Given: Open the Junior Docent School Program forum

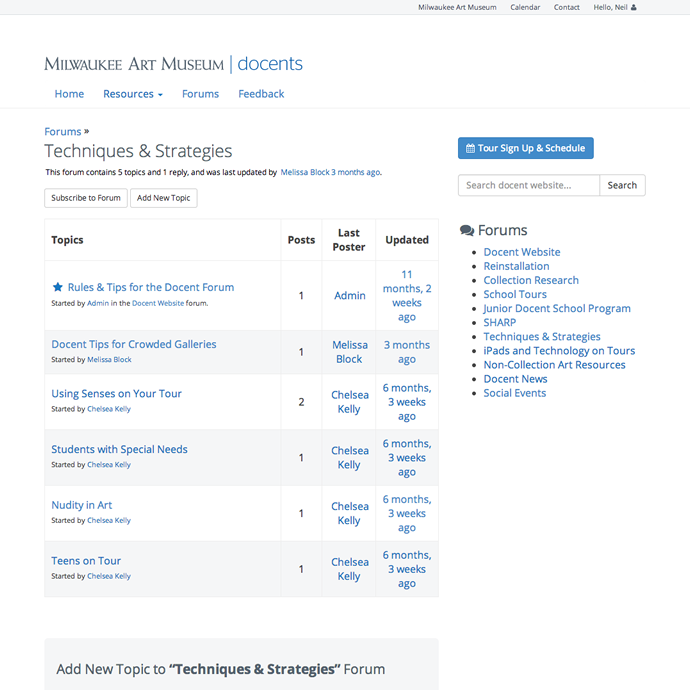Looking at the screenshot, I should click(x=557, y=308).
